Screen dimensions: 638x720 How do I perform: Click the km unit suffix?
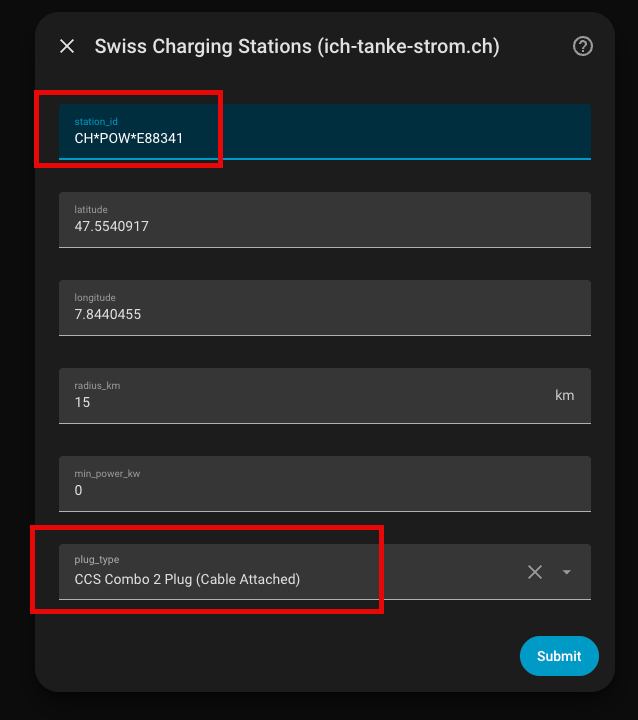[565, 395]
